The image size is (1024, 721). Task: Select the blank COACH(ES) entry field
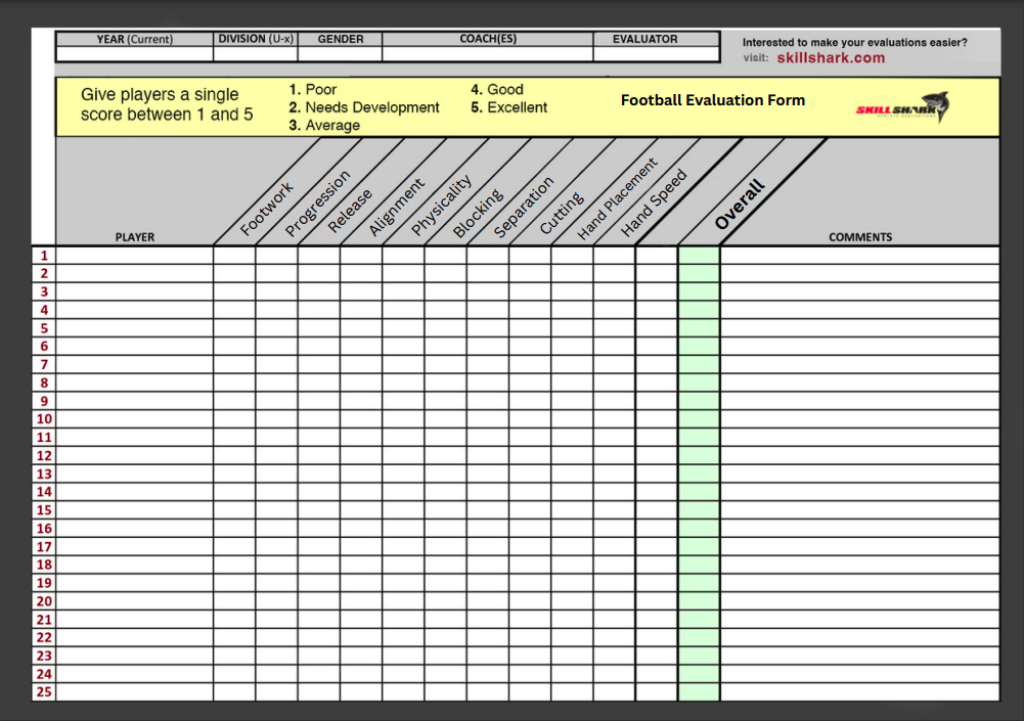487,54
